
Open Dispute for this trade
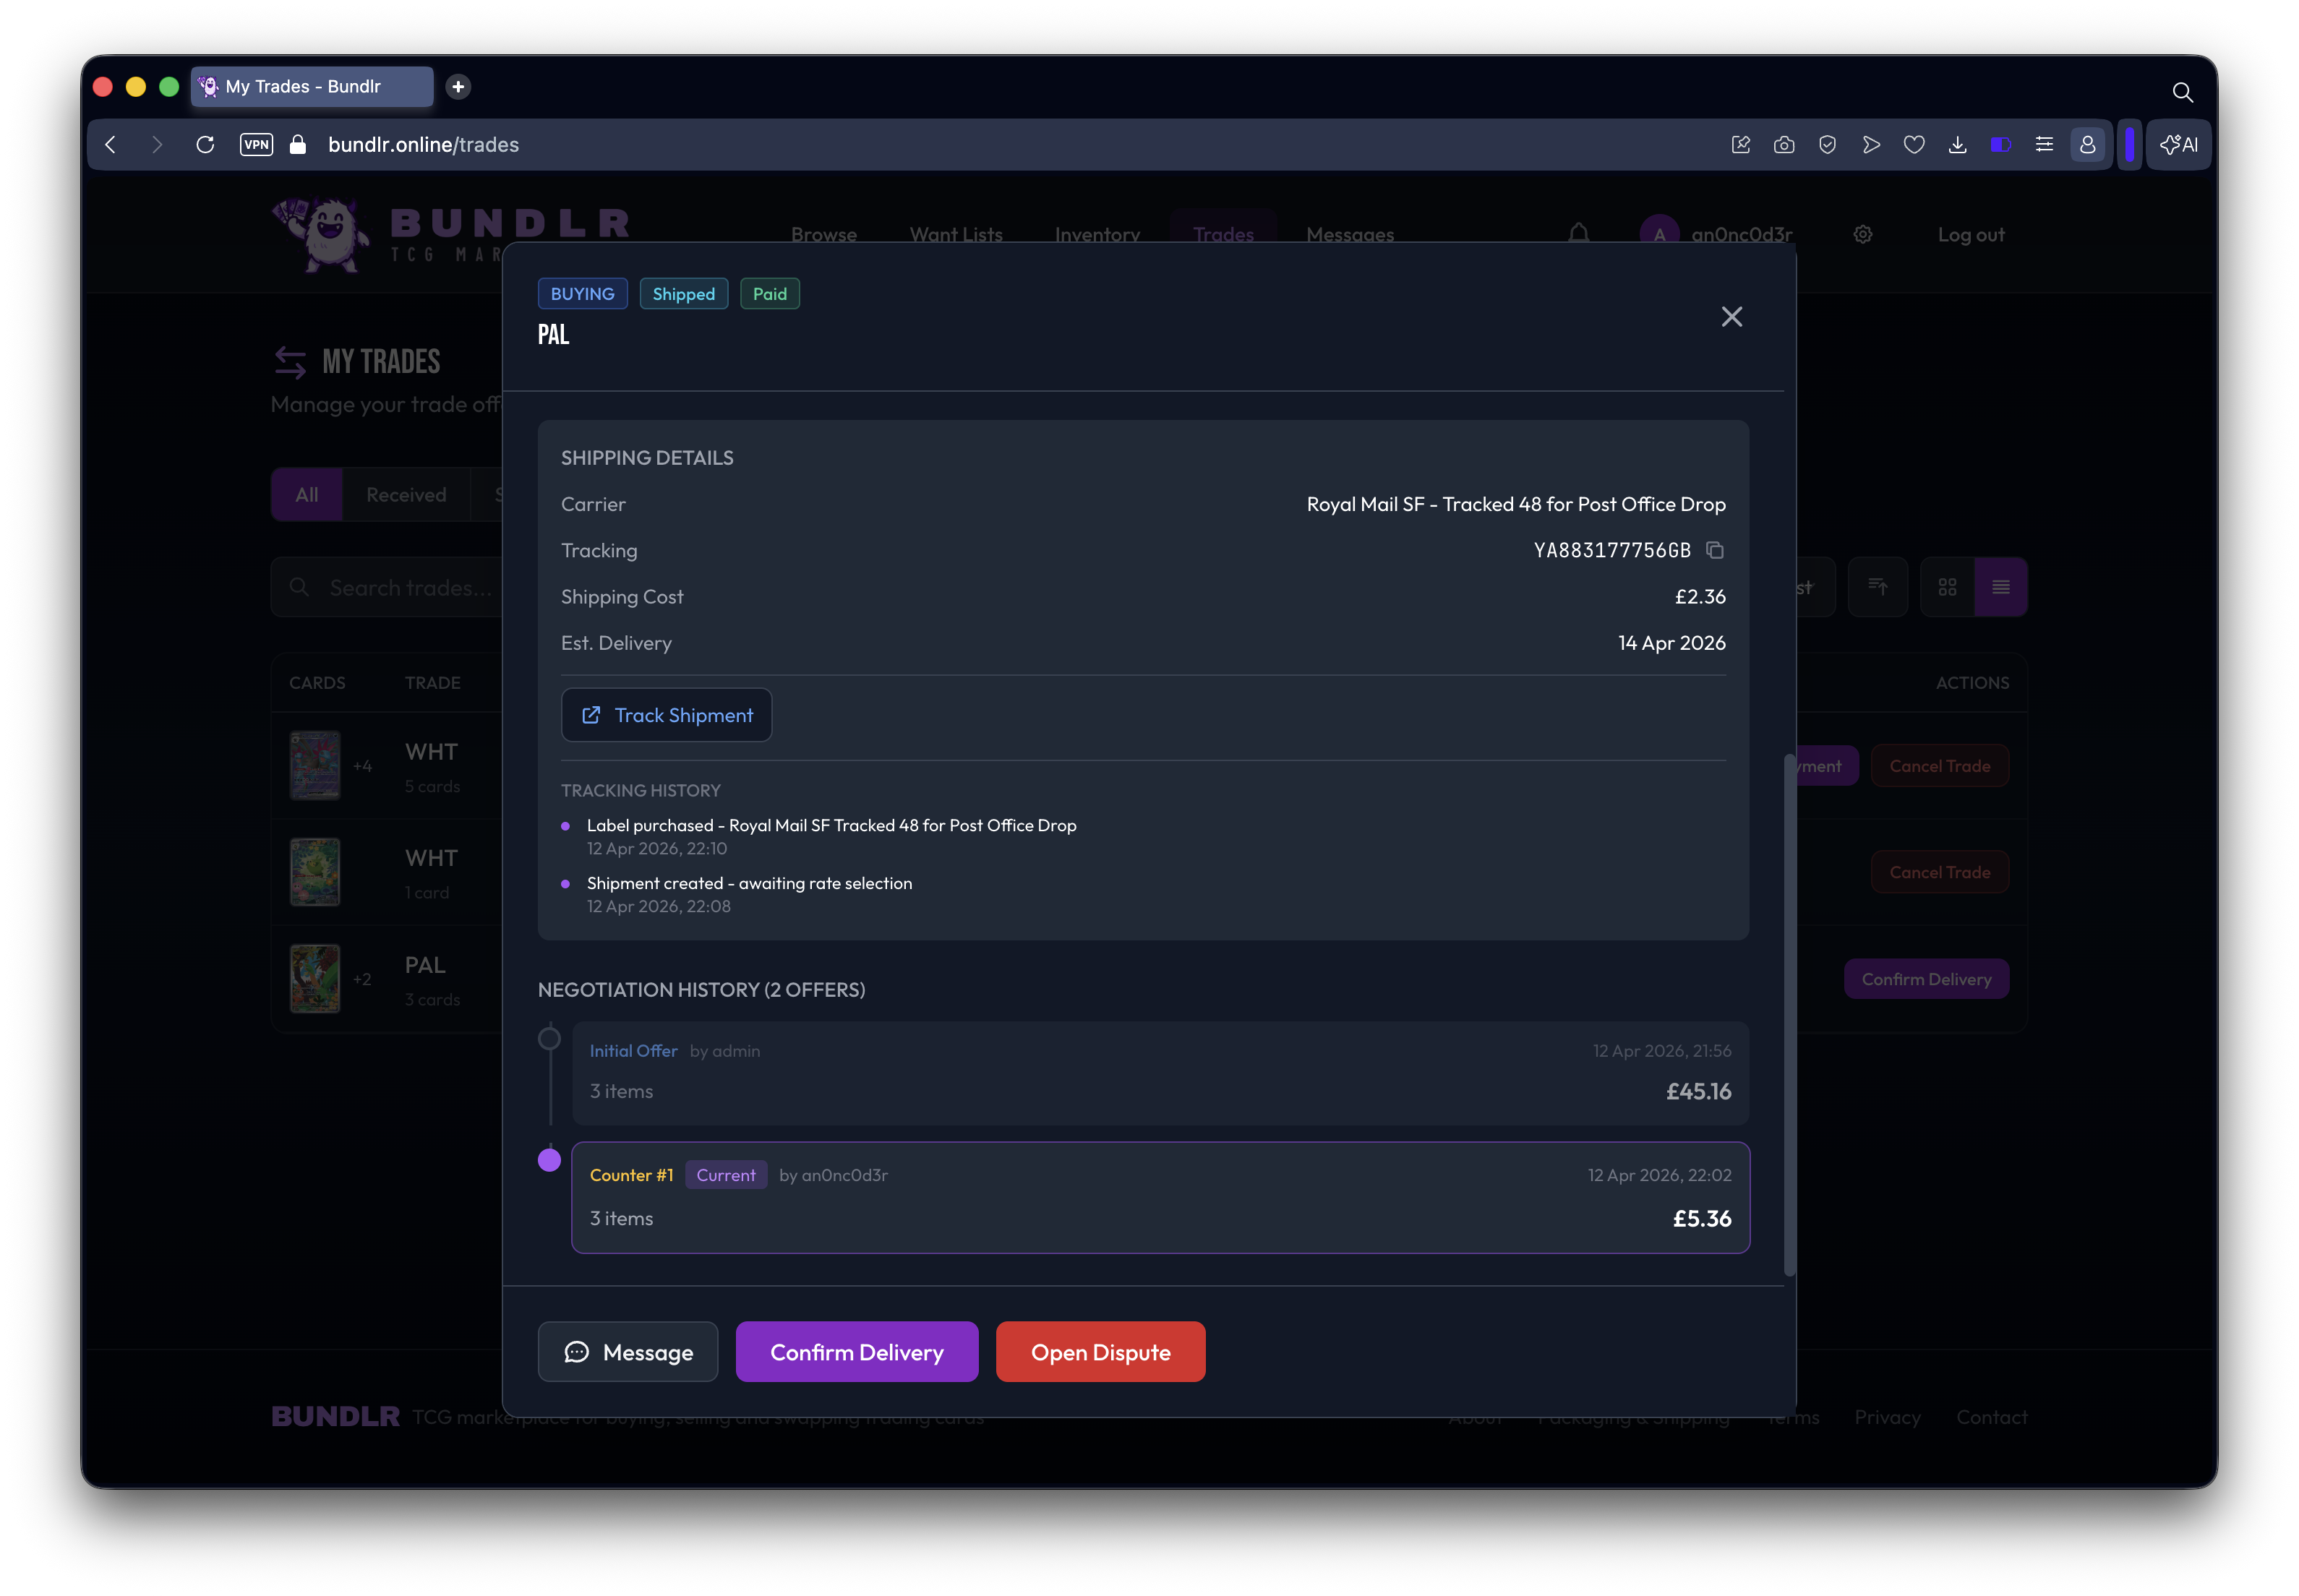[x=1100, y=1352]
